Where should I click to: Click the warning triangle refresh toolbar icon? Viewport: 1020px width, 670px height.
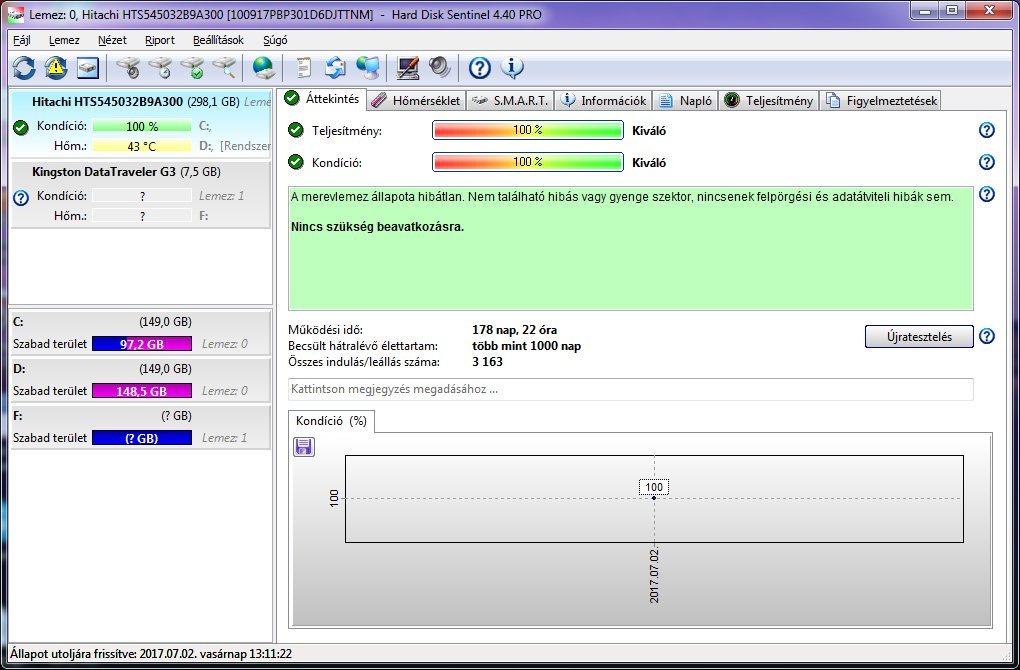[56, 68]
